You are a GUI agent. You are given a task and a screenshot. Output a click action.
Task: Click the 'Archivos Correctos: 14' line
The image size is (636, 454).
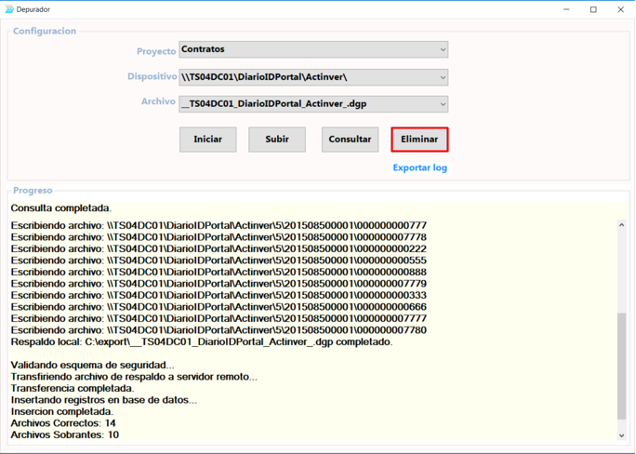click(x=64, y=423)
